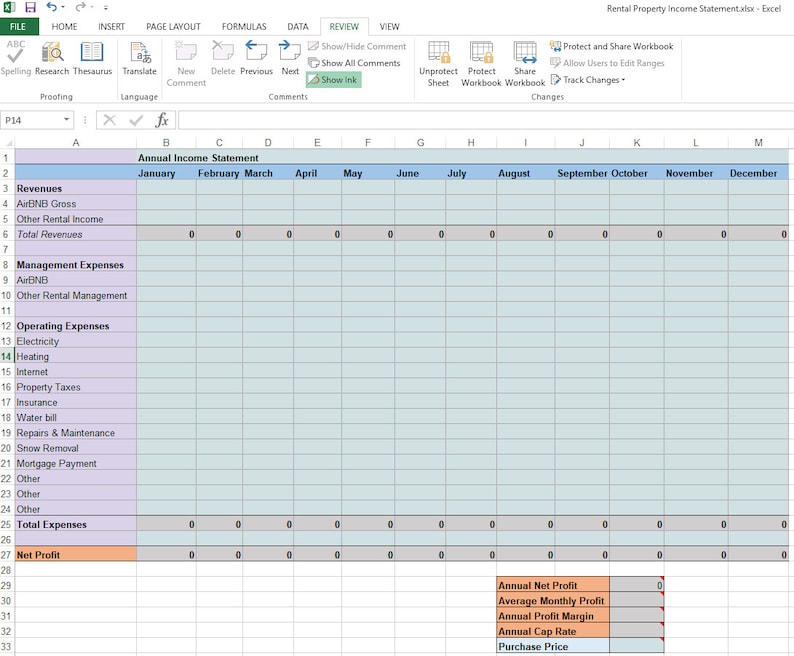The width and height of the screenshot is (794, 656).
Task: Select the Electricity cell
Action: pyautogui.click(x=75, y=341)
